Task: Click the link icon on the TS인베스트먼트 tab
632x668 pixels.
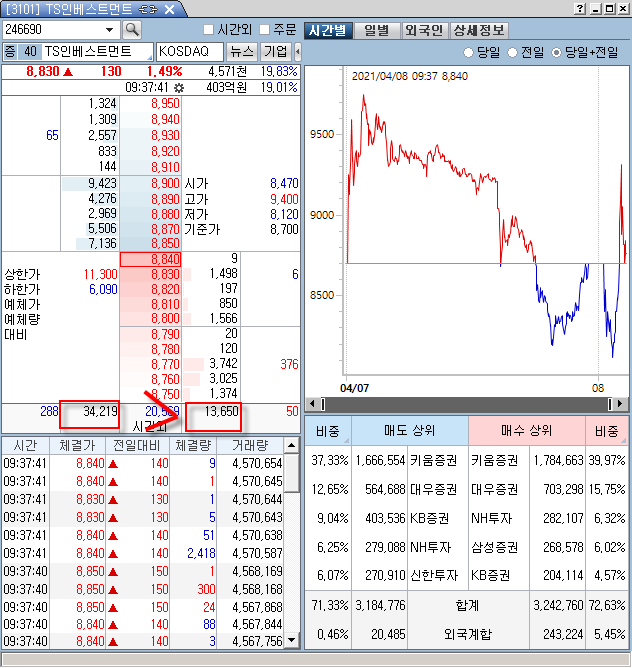Action: (149, 9)
